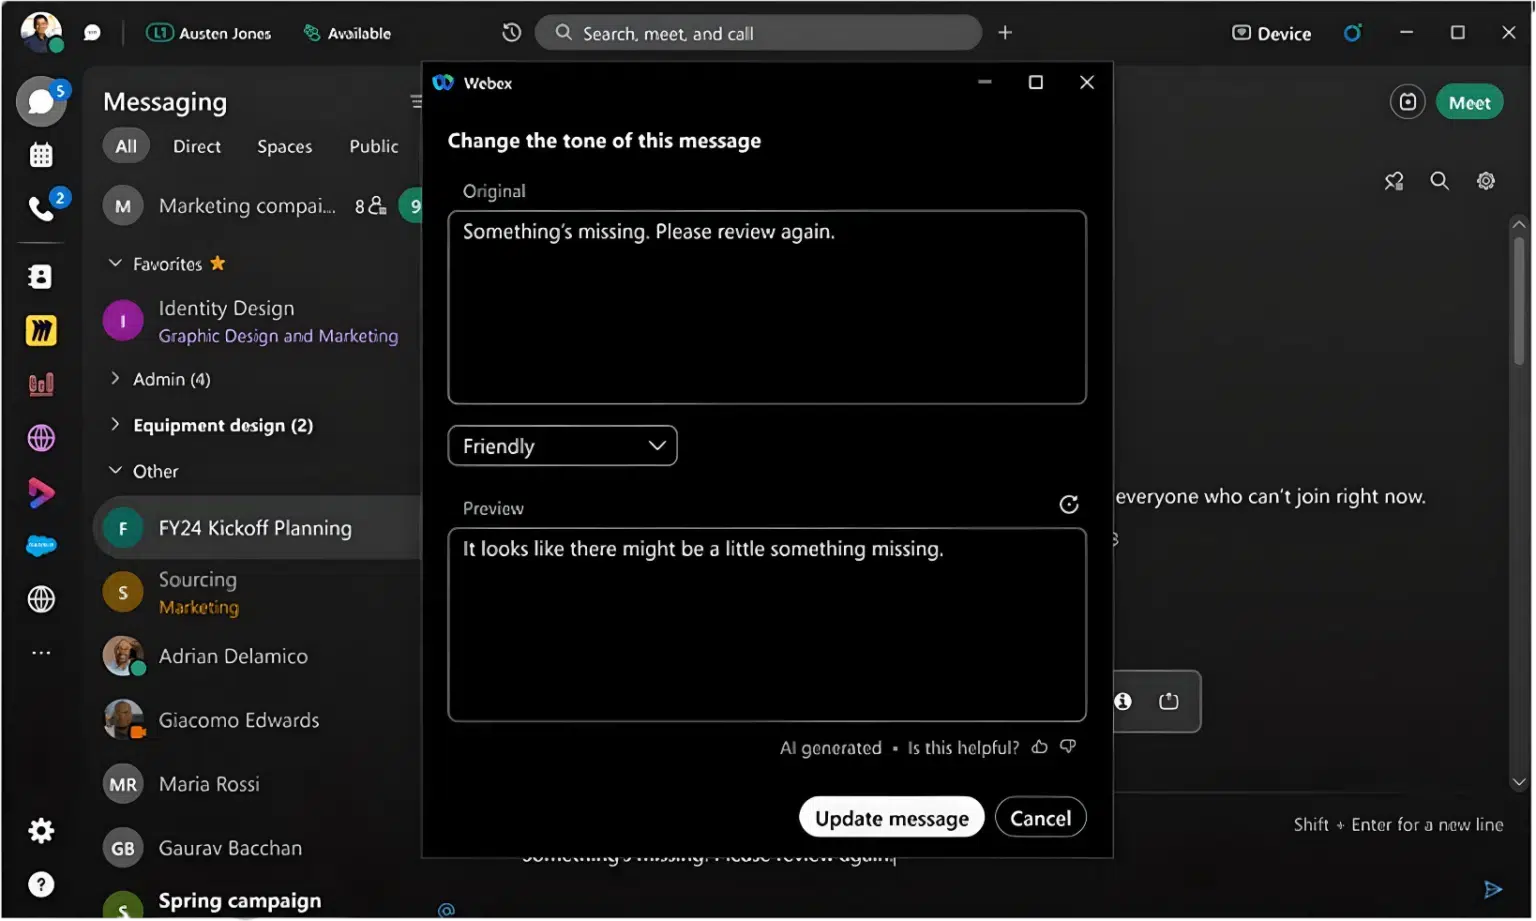Viewport: 1536px width, 921px height.
Task: Open Vidcast from the app sidebar
Action: (x=41, y=493)
